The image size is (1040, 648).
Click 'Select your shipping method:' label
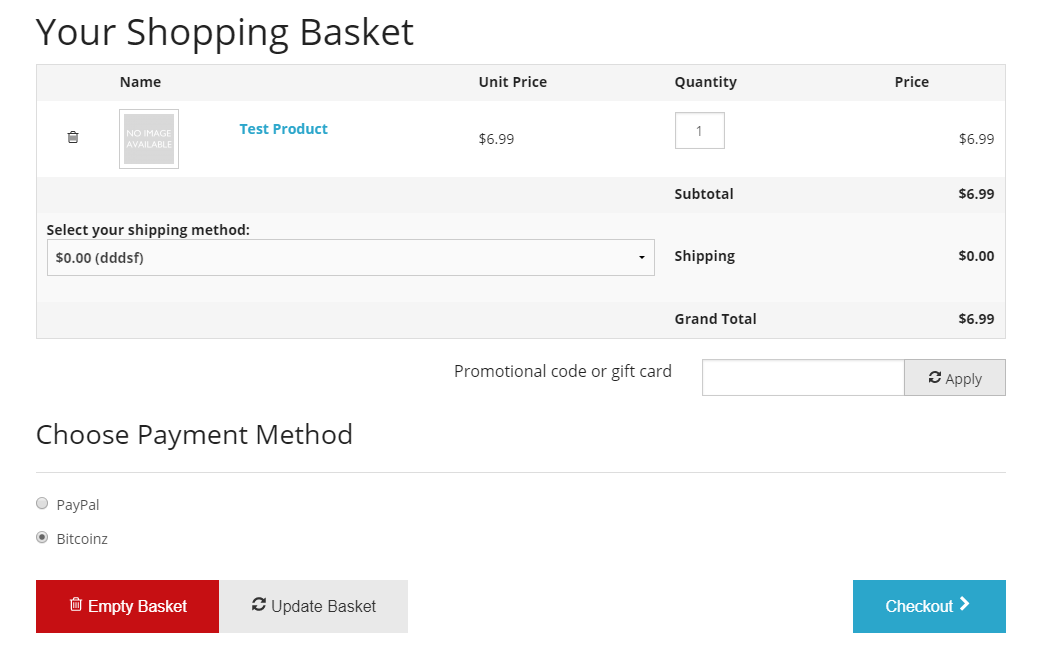coord(148,230)
